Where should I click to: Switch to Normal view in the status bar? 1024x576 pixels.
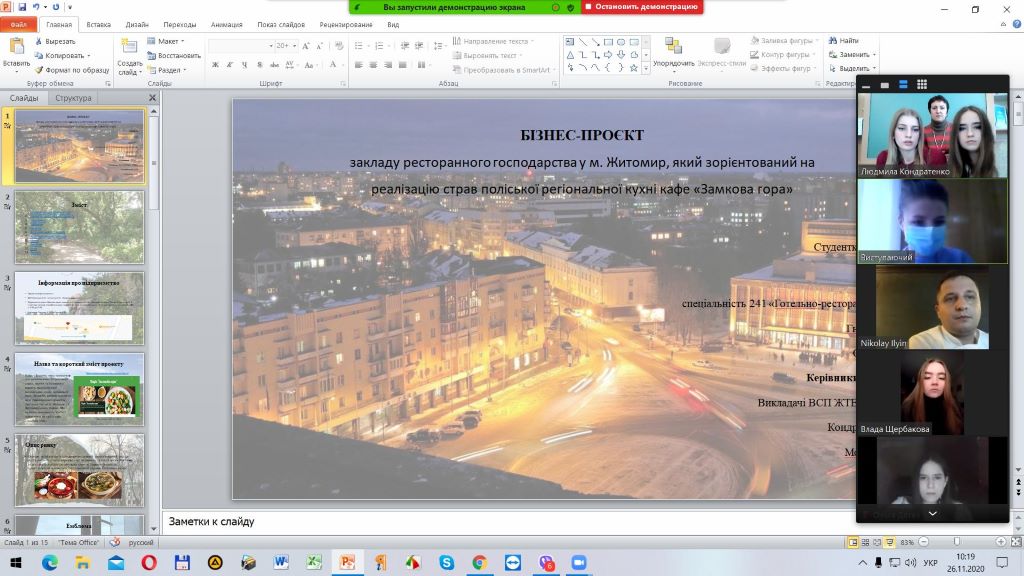853,542
